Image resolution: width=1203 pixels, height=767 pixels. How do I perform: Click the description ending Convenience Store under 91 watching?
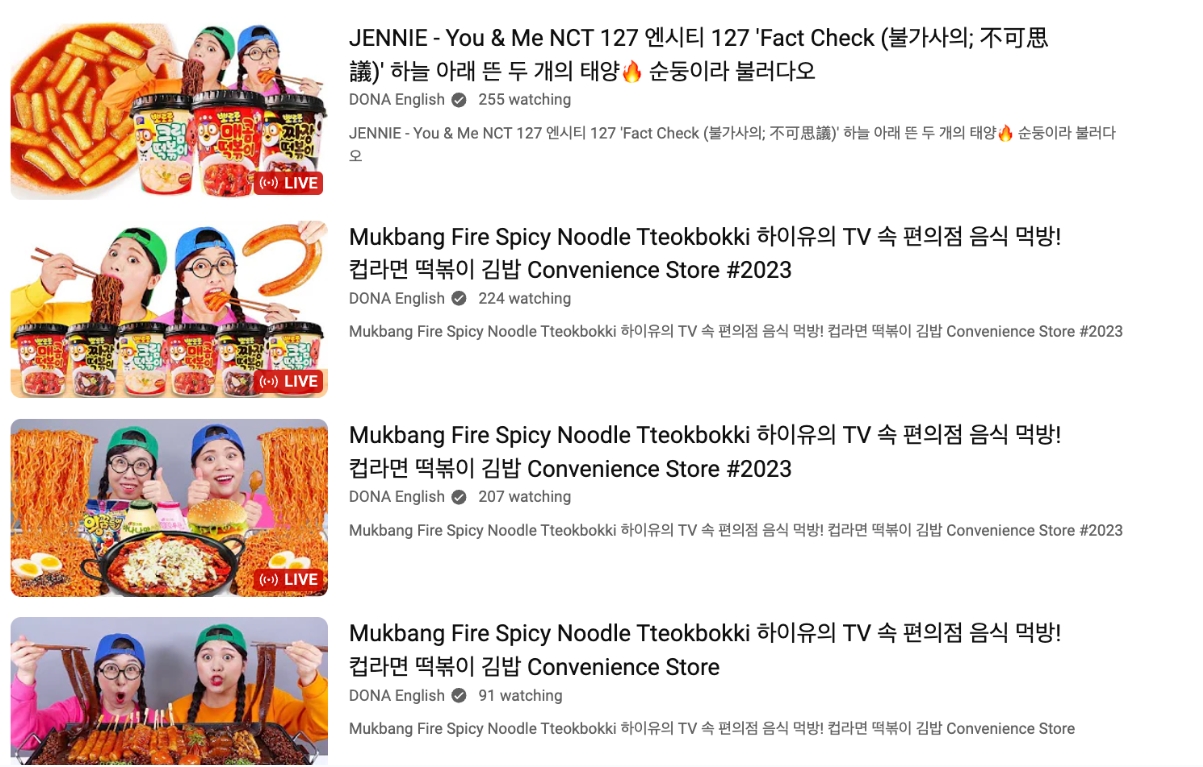pos(712,728)
